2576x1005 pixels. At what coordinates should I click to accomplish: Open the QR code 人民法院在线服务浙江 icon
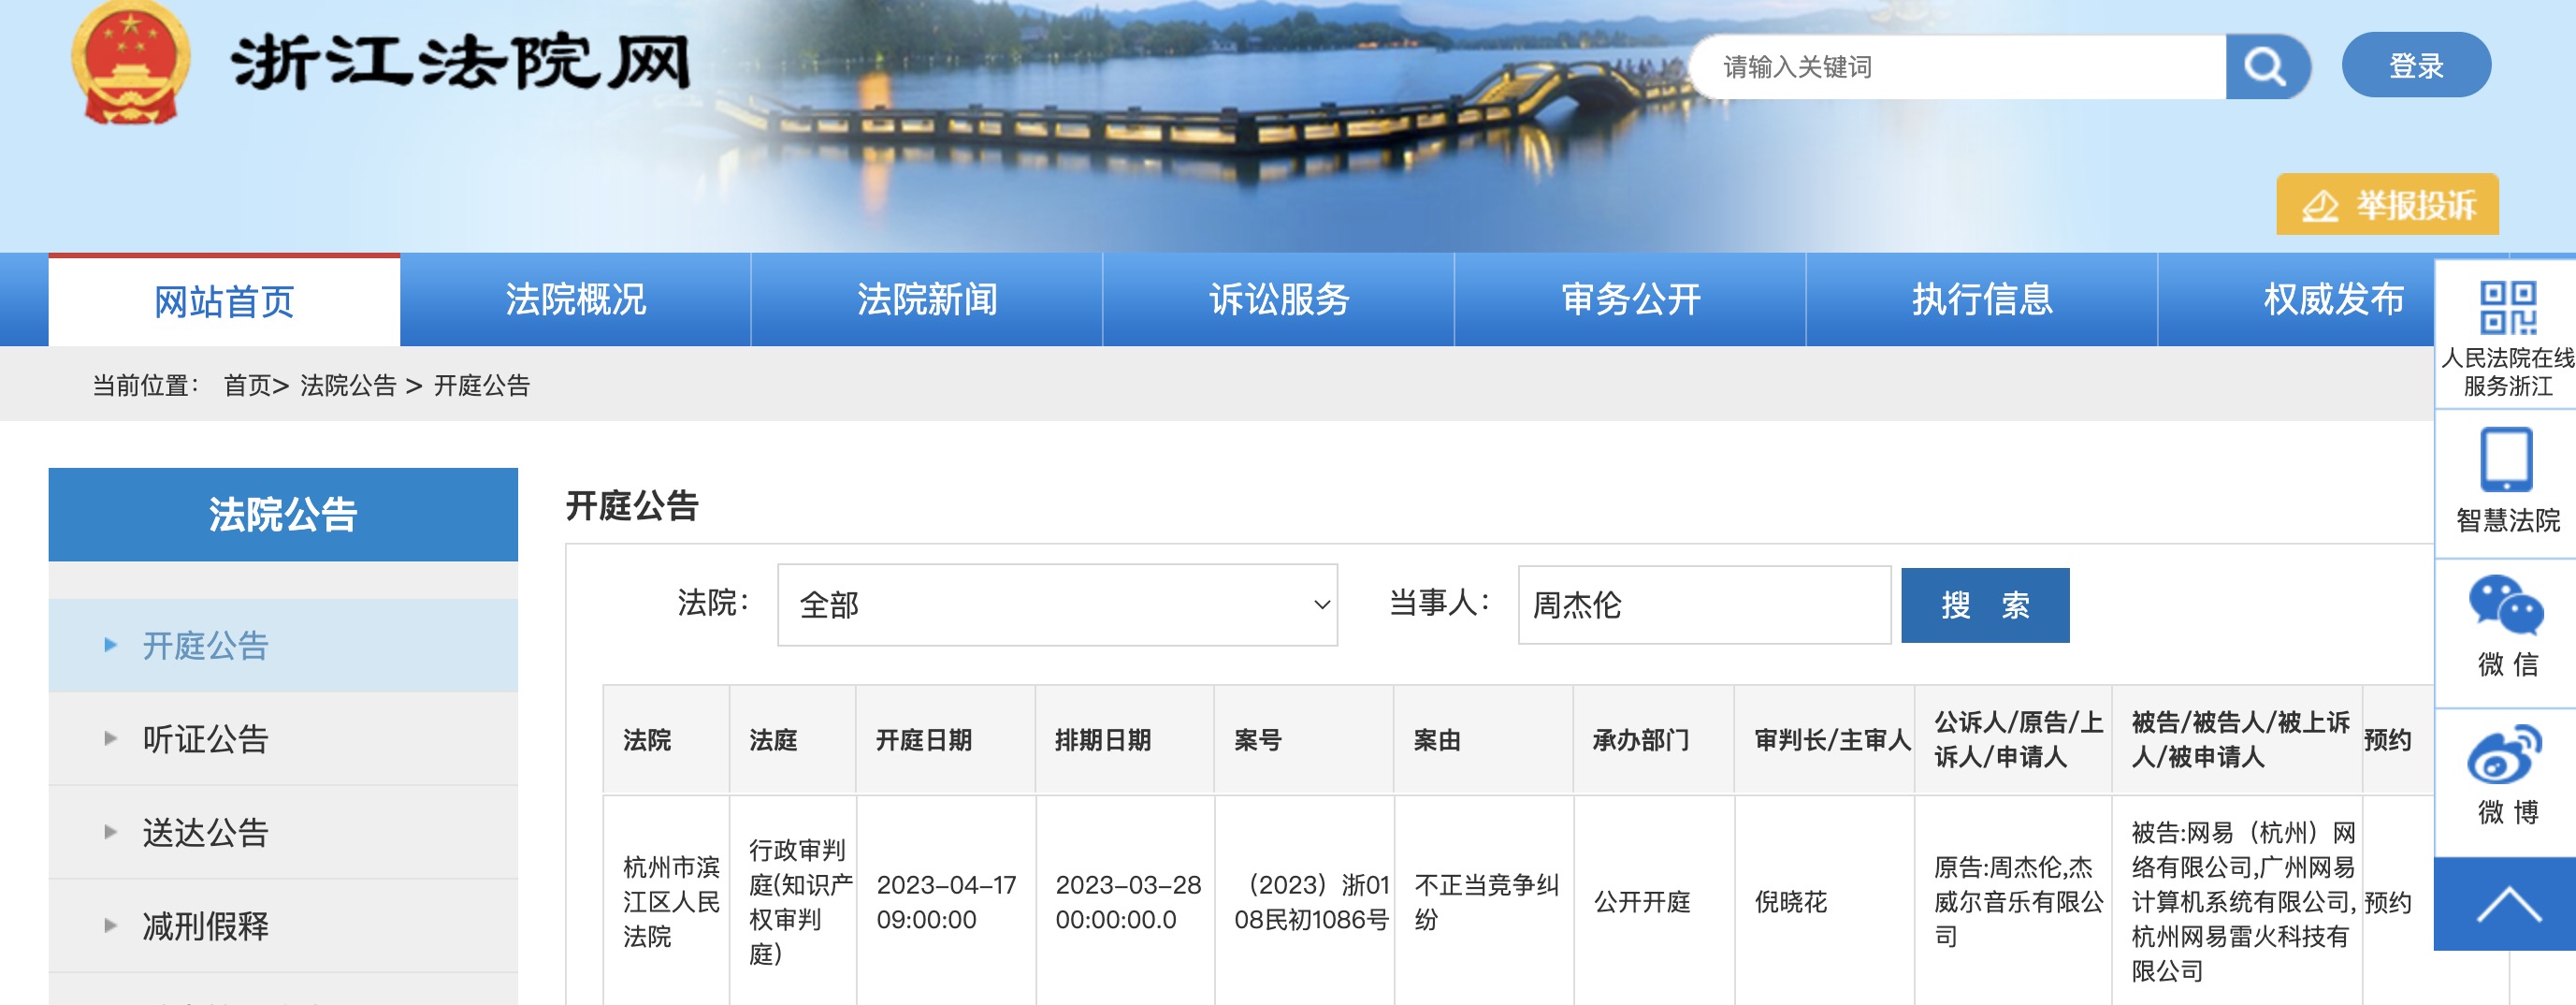2507,308
